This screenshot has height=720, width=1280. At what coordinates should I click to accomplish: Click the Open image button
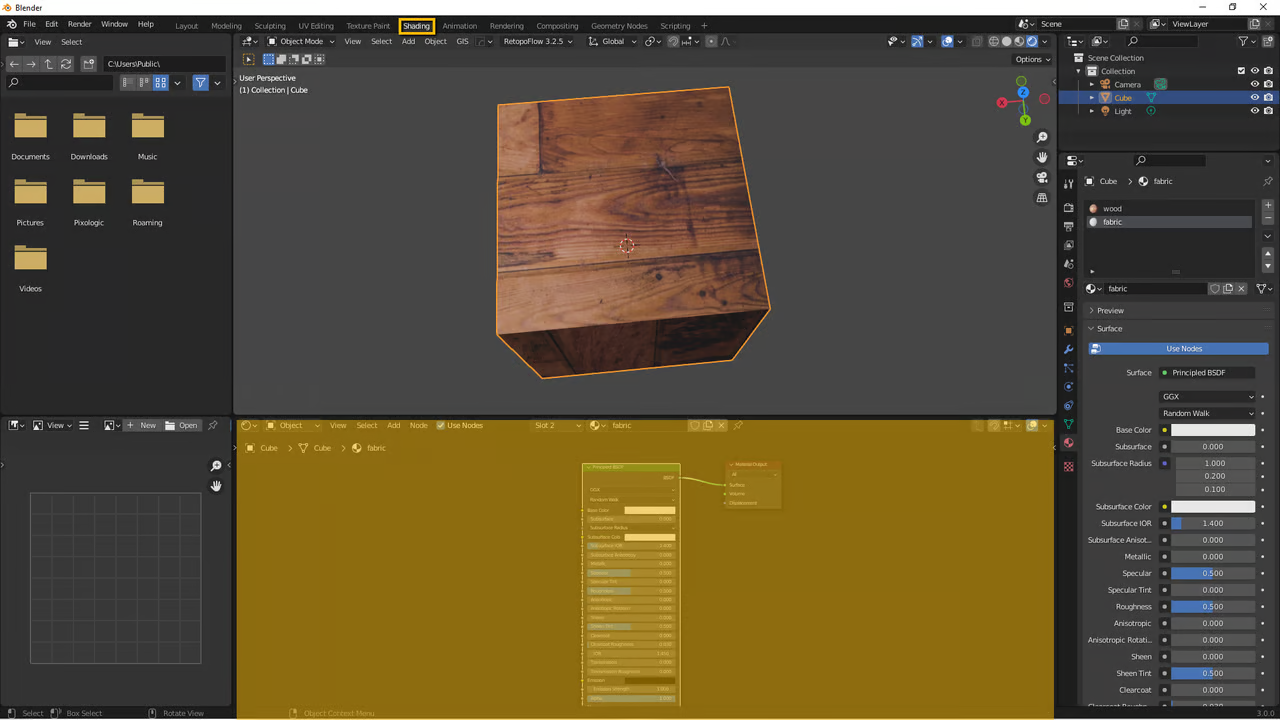click(x=182, y=426)
